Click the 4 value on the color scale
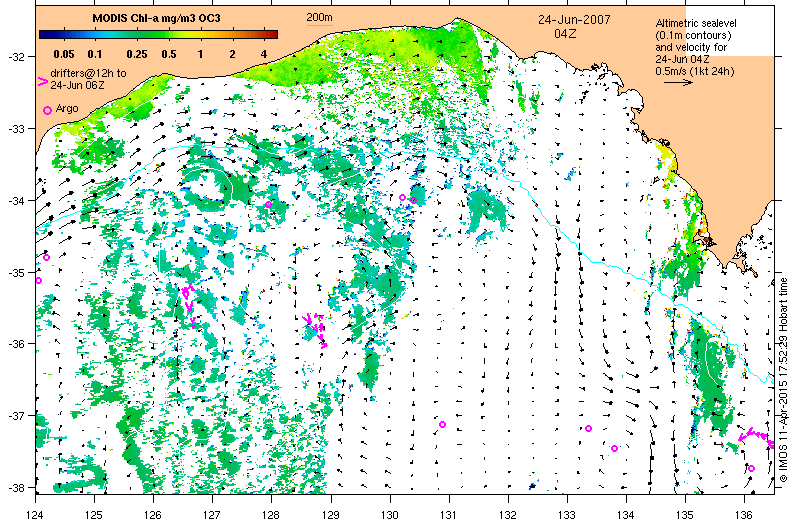800x520 pixels. click(x=263, y=54)
